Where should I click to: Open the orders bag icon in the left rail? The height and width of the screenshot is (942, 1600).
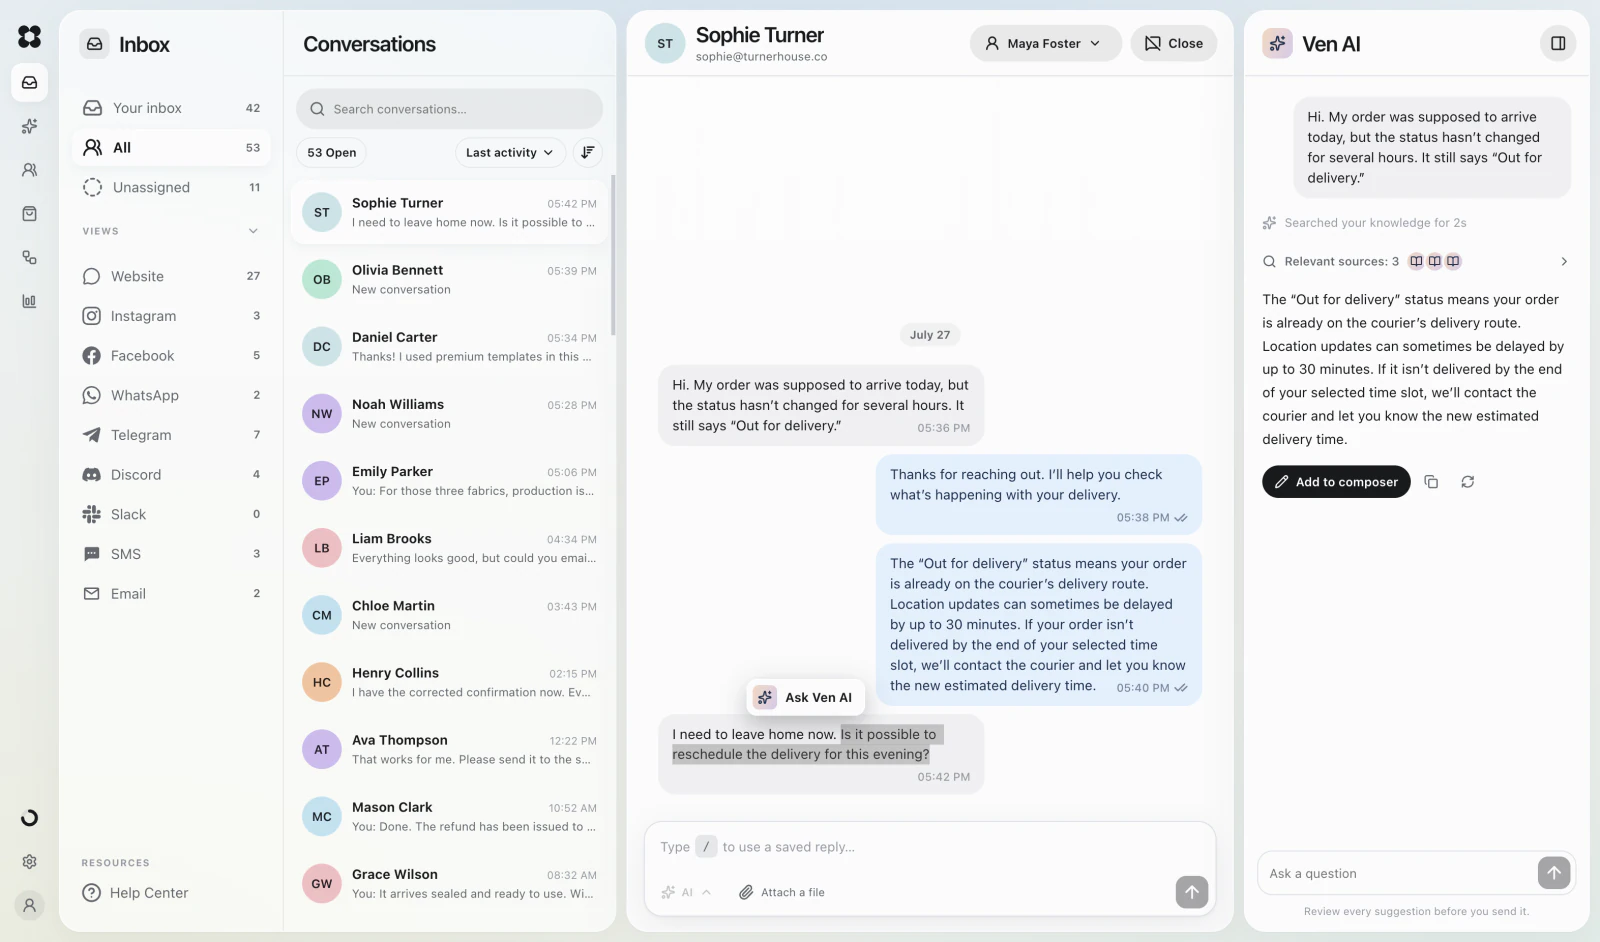click(x=30, y=214)
